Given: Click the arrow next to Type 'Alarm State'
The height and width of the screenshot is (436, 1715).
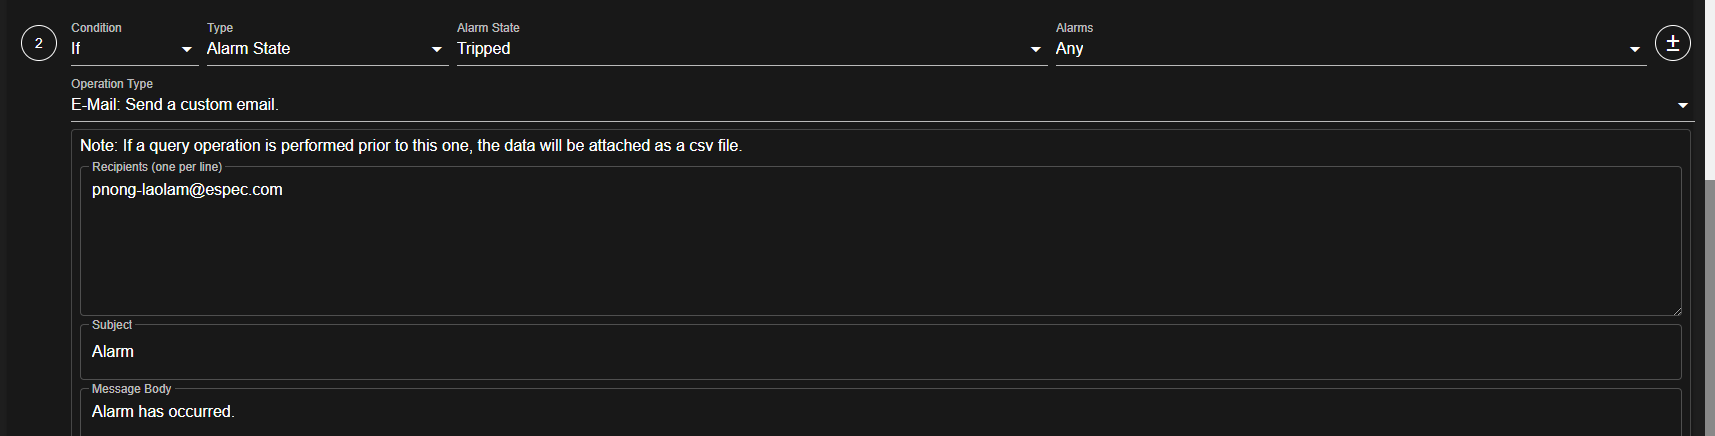Looking at the screenshot, I should [436, 50].
